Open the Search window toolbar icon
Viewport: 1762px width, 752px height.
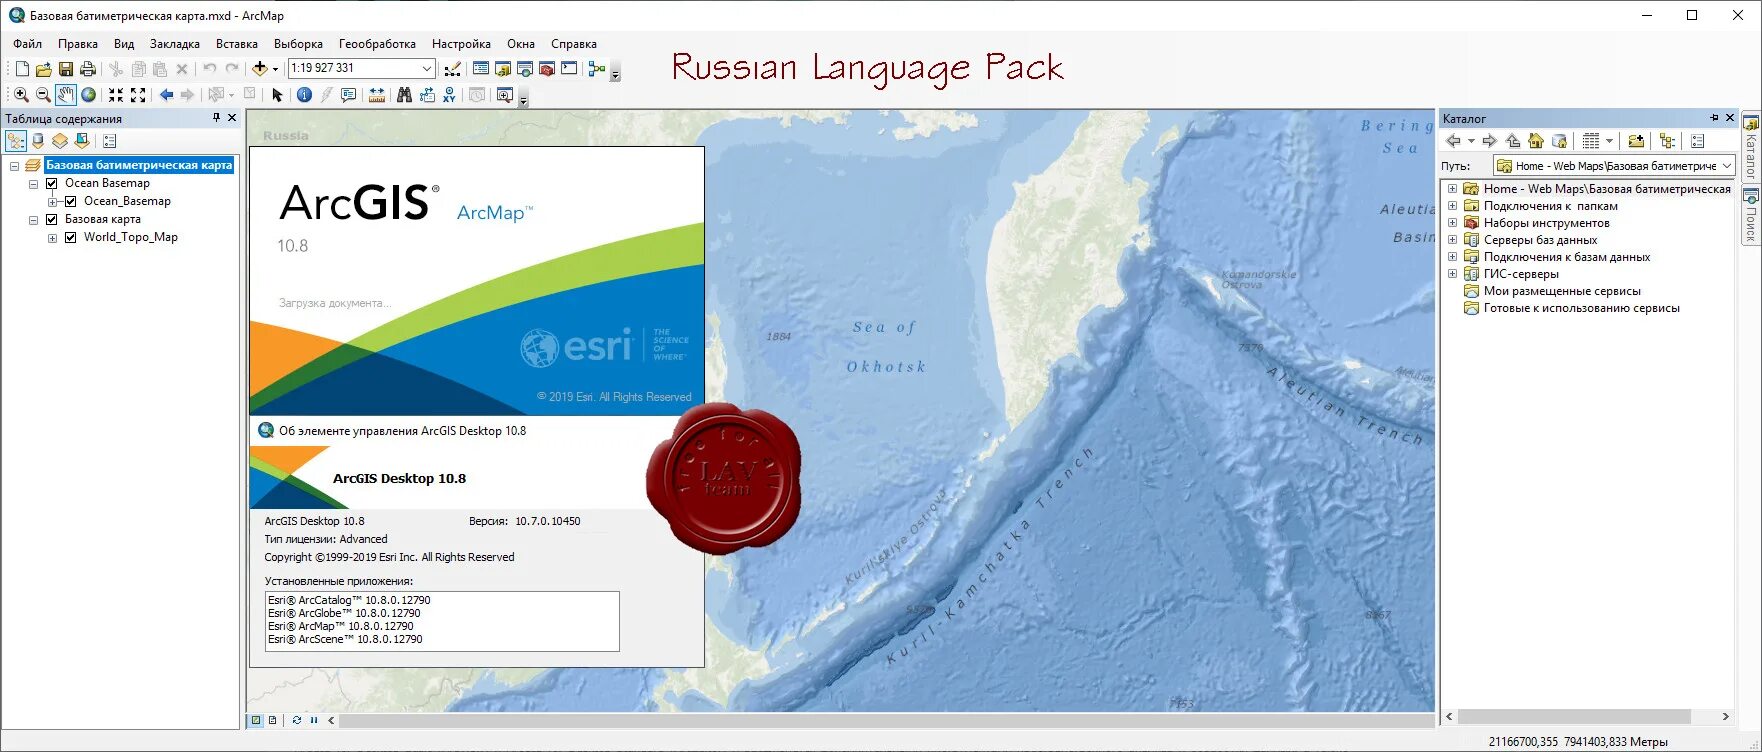[525, 69]
